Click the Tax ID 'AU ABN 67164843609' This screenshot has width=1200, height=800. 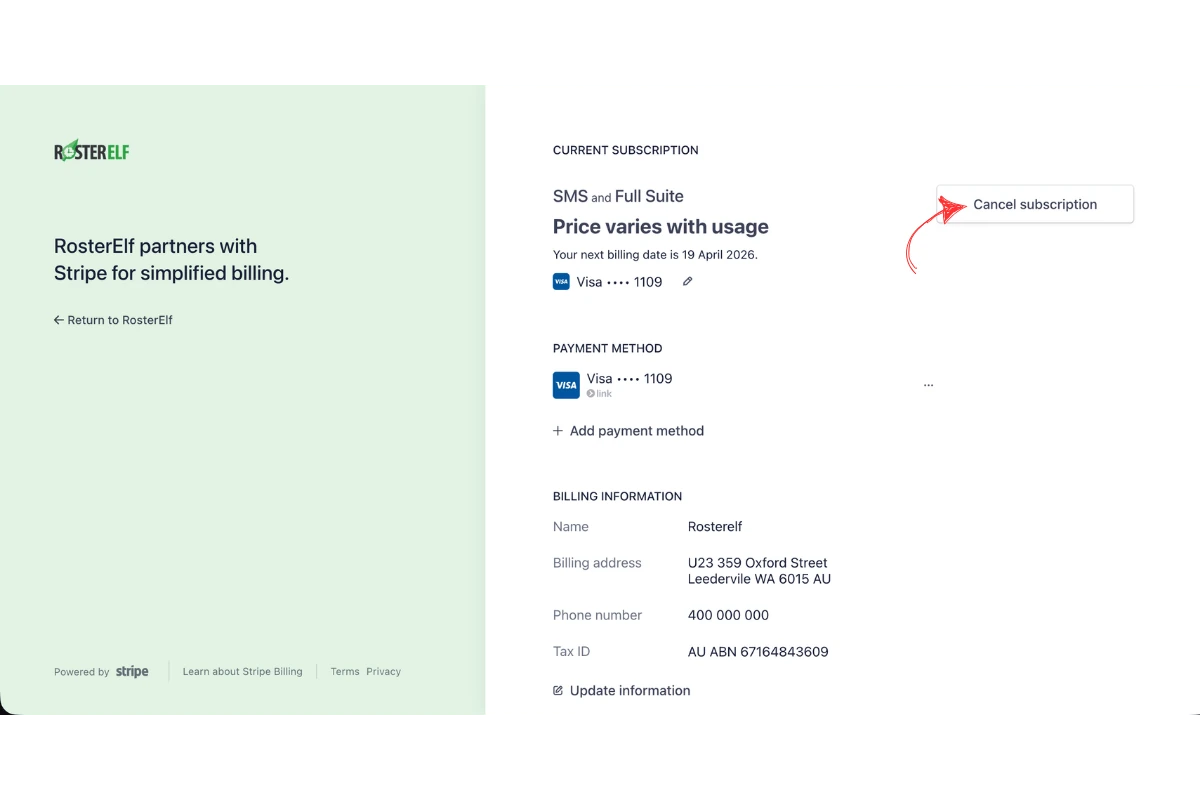point(758,652)
